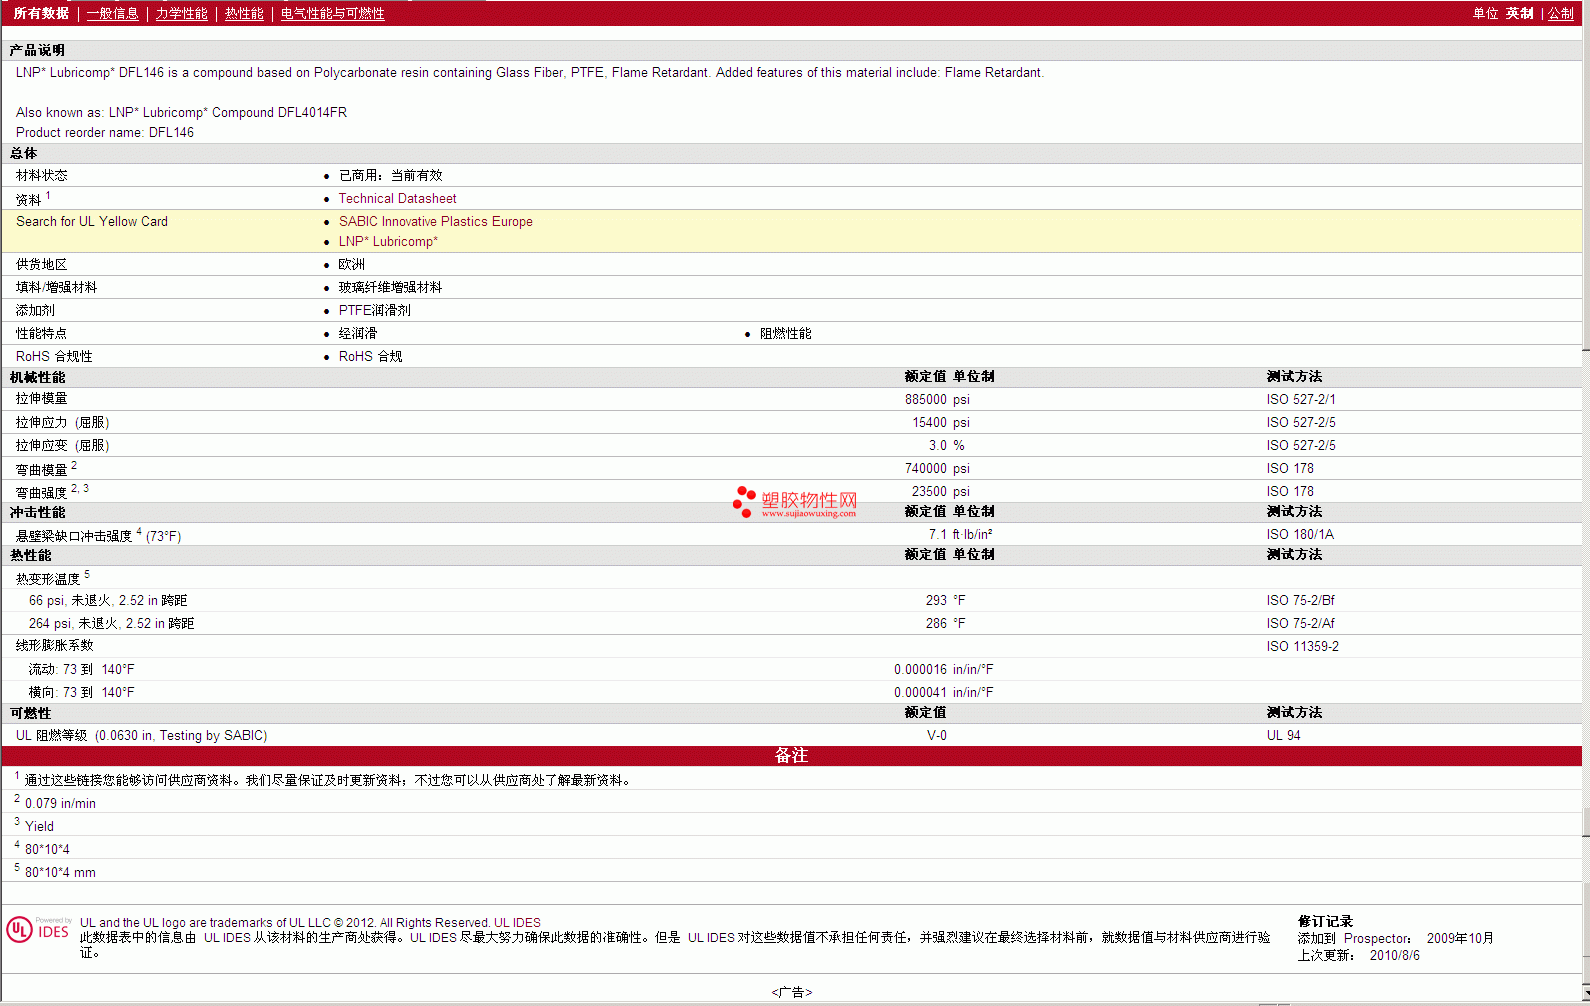Click the PTFE润滑剂 additive entry

[374, 310]
